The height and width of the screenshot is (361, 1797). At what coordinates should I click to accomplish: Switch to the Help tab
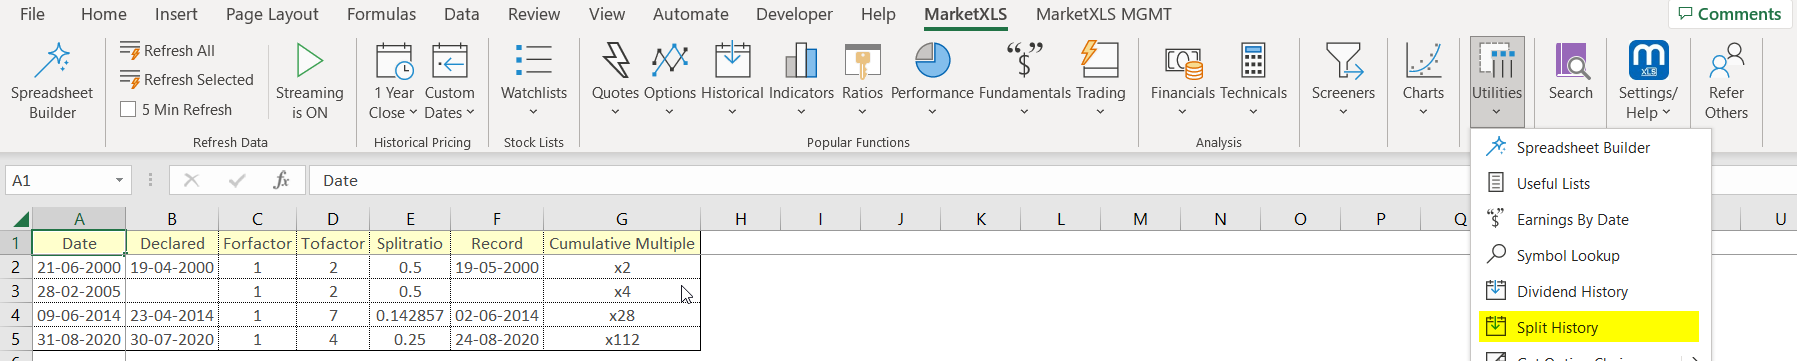[x=878, y=14]
